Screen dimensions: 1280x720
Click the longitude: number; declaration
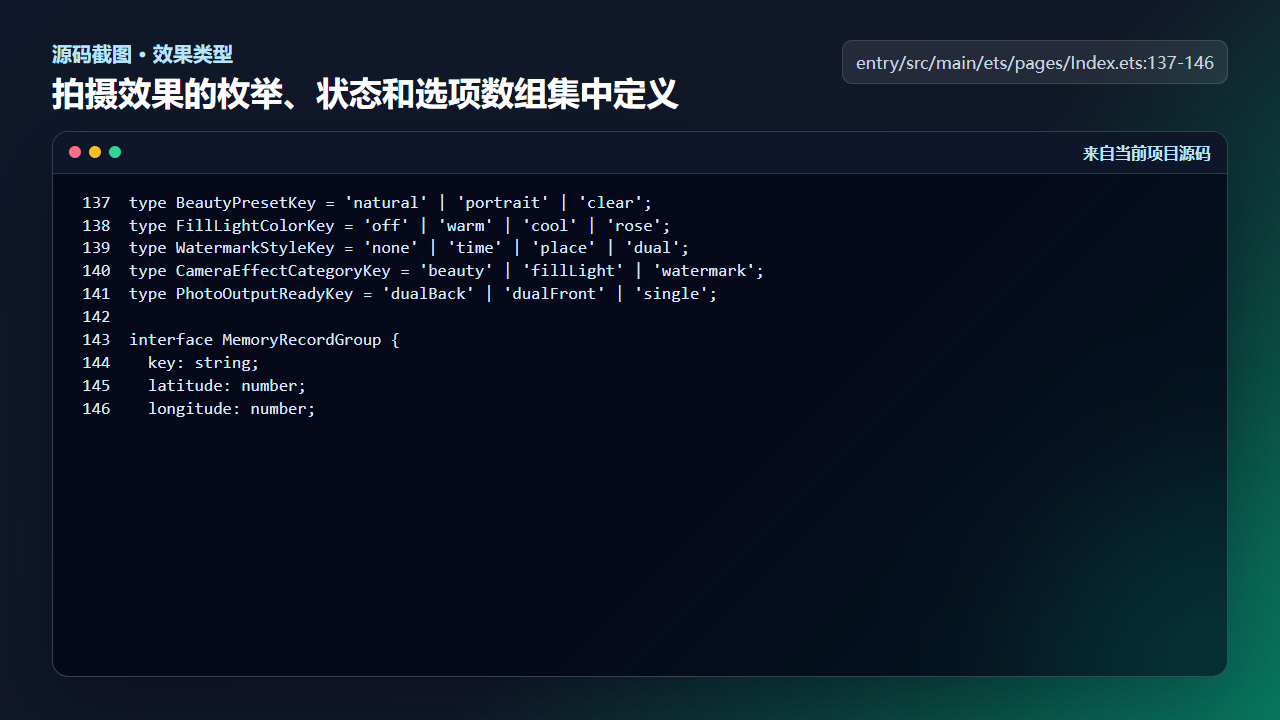click(x=232, y=409)
